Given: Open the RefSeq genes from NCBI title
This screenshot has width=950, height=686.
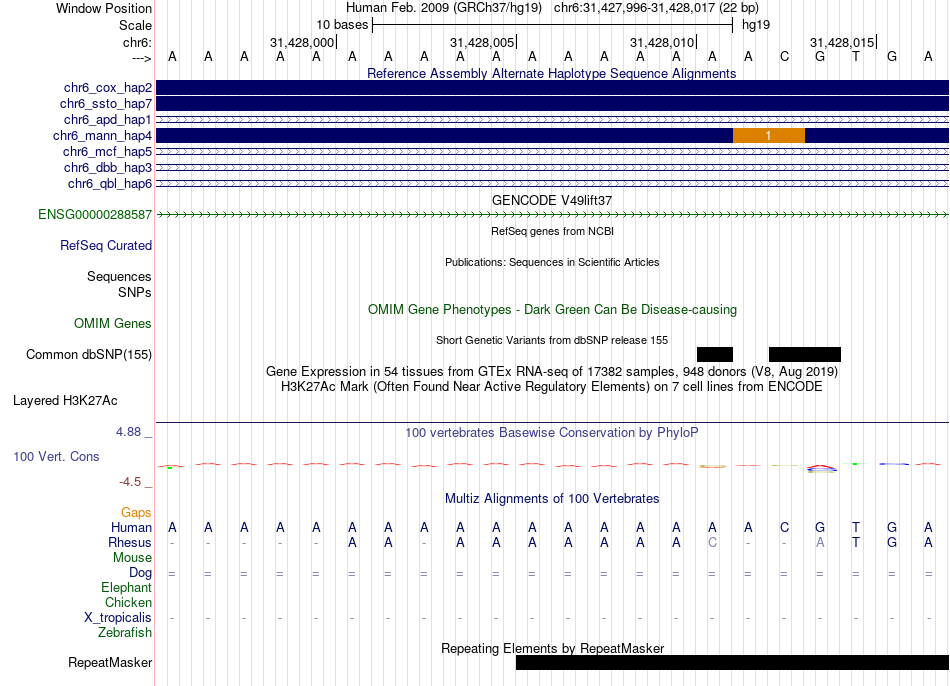Looking at the screenshot, I should tap(552, 231).
